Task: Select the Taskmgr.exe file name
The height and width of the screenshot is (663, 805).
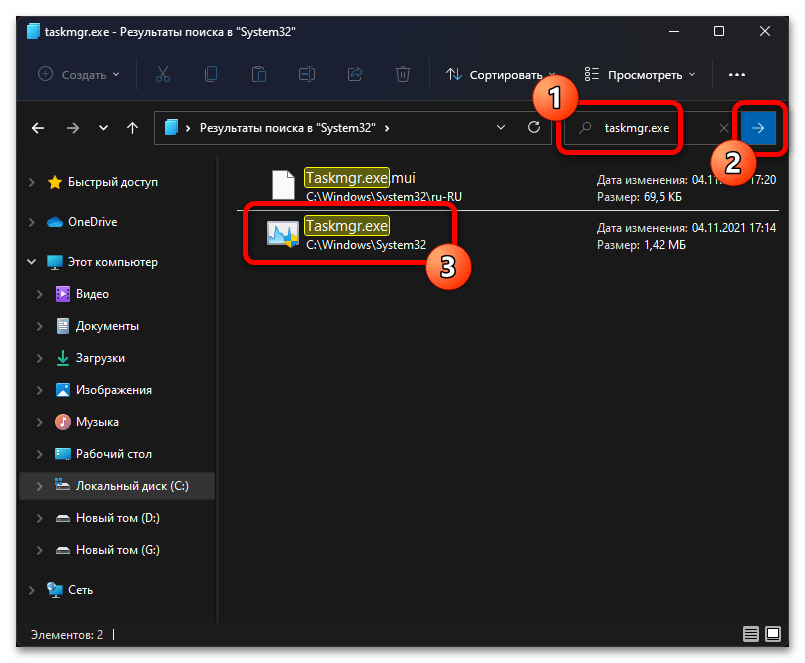Action: 347,226
